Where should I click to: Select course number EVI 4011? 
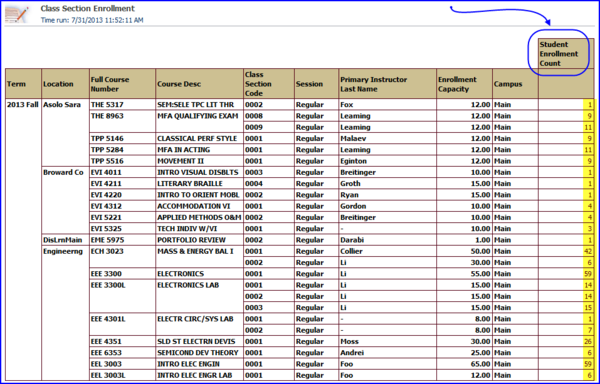(x=106, y=172)
